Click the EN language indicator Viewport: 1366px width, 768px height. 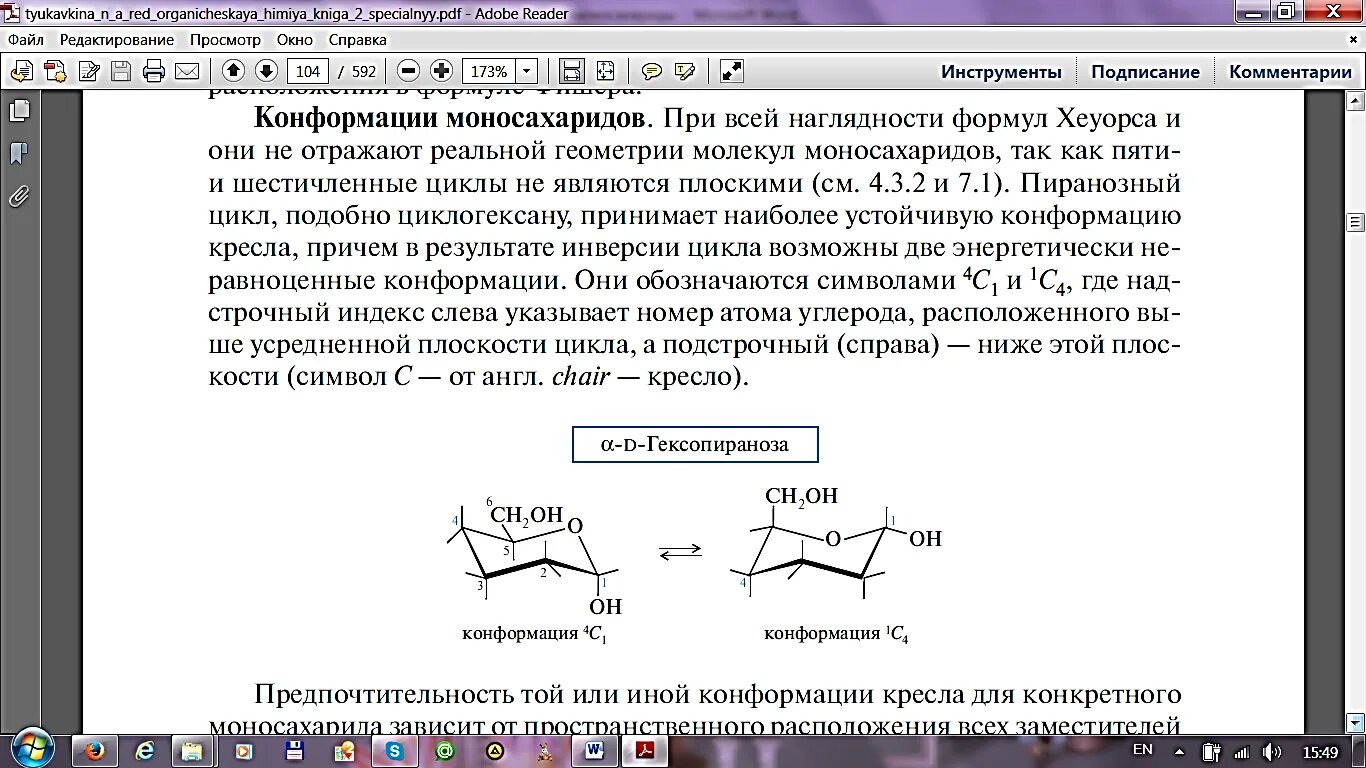(x=1142, y=749)
